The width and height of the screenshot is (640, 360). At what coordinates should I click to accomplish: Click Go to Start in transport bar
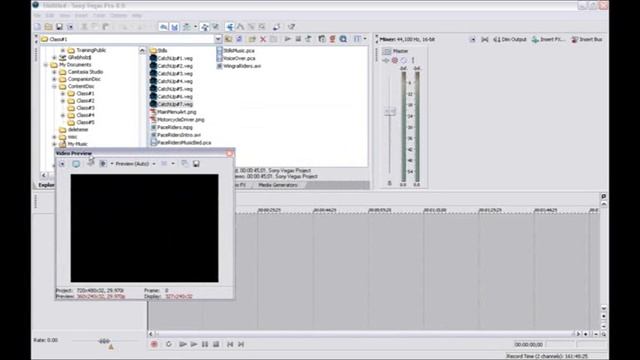point(230,344)
